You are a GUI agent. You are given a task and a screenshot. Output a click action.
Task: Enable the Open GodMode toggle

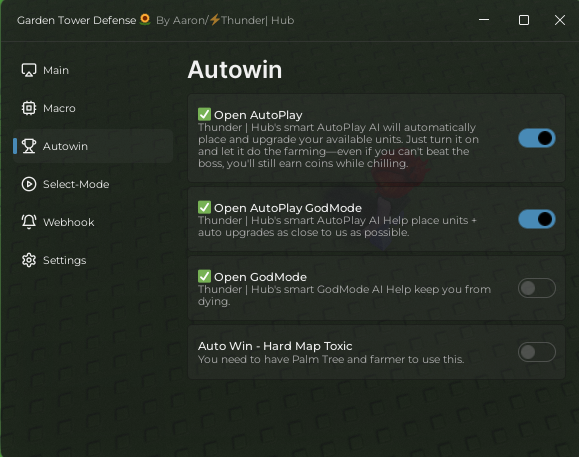(x=537, y=288)
